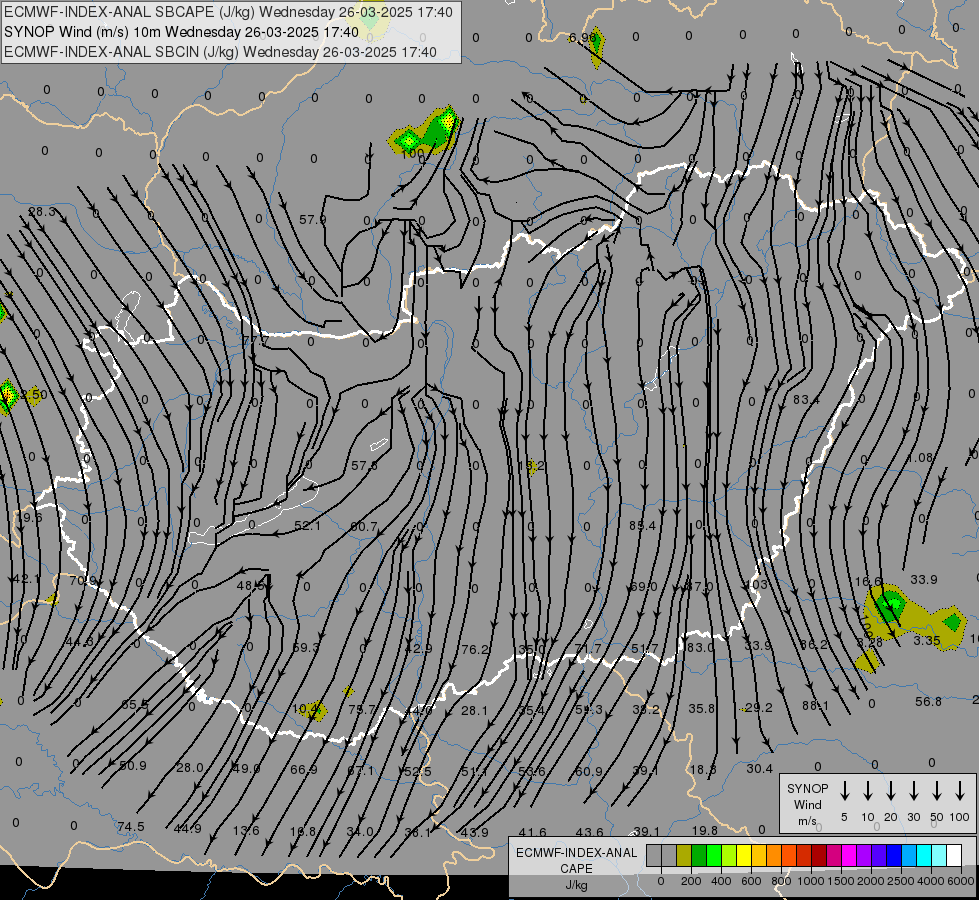The width and height of the screenshot is (979, 900).
Task: Click the 70.9 map value
Action: point(82,580)
